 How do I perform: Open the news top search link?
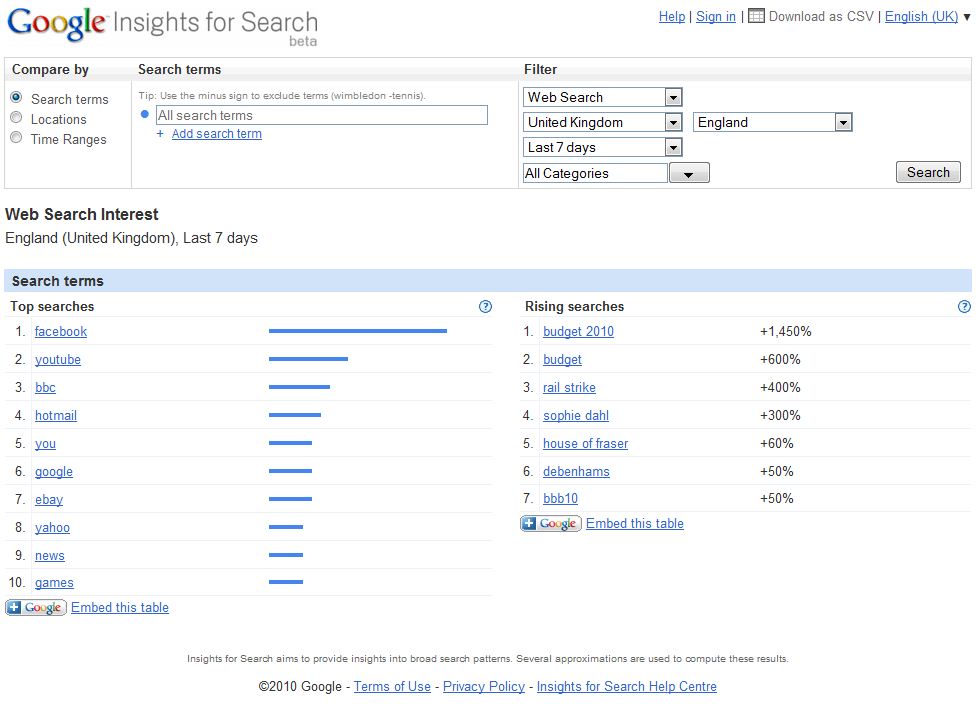(49, 556)
